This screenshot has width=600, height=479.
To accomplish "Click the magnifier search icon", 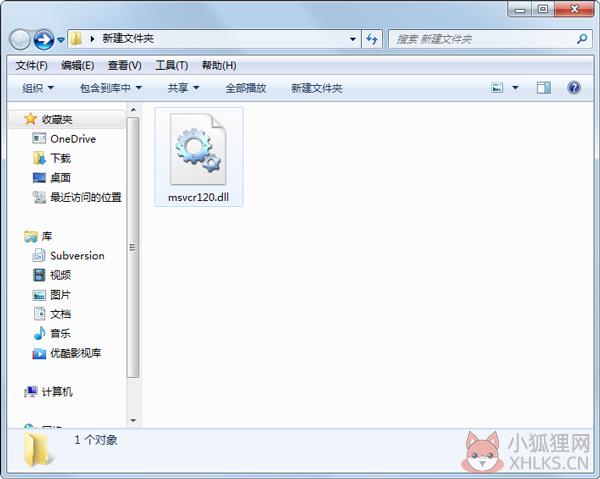I will tap(582, 39).
